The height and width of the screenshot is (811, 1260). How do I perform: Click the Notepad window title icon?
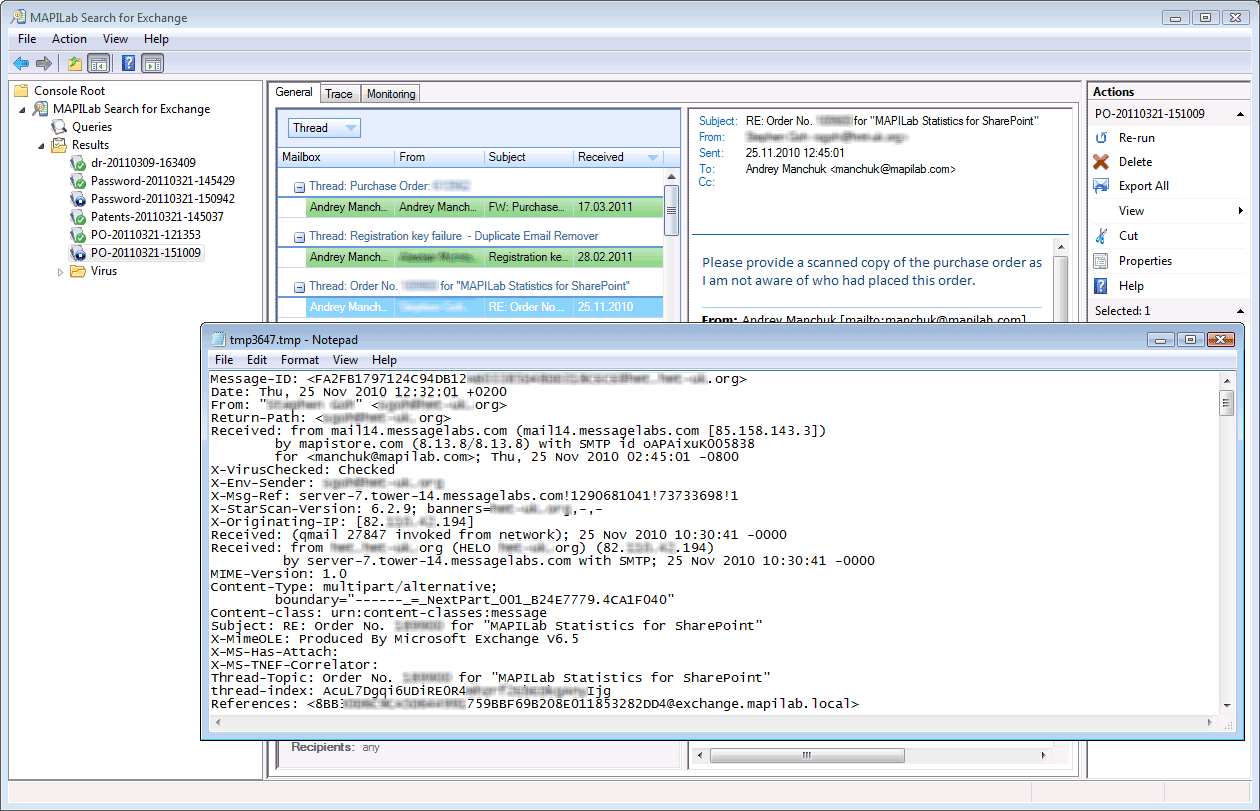[x=218, y=340]
